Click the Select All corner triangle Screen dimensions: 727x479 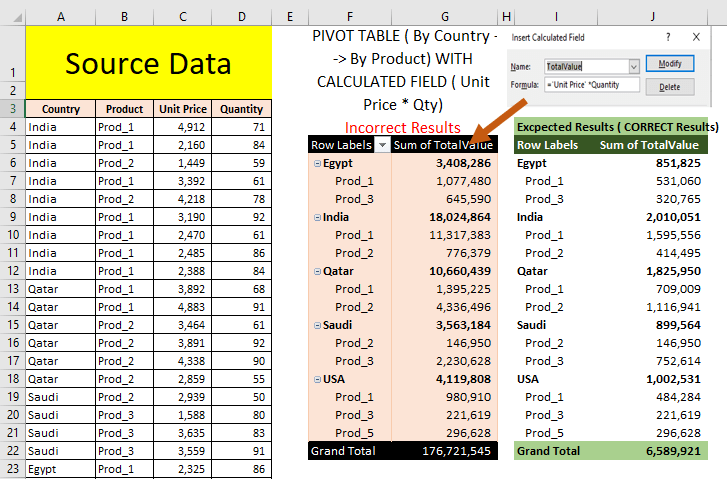coord(18,18)
